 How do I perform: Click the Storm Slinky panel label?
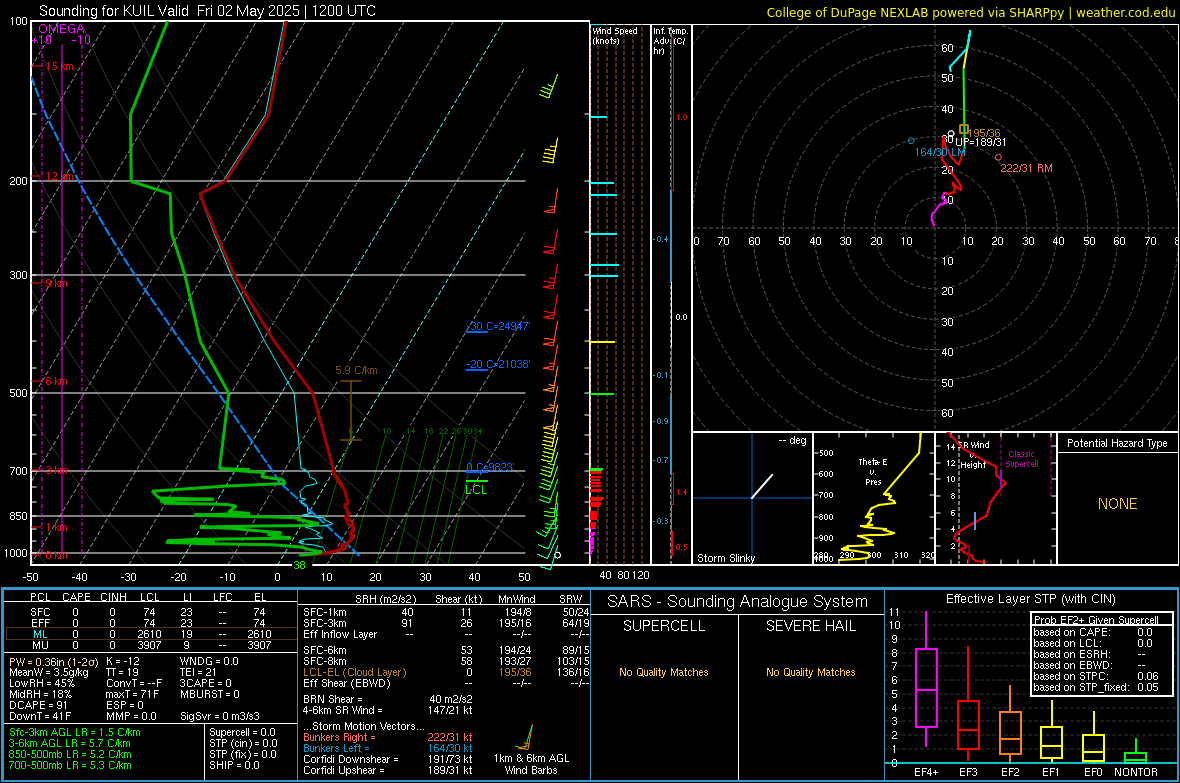(x=726, y=558)
